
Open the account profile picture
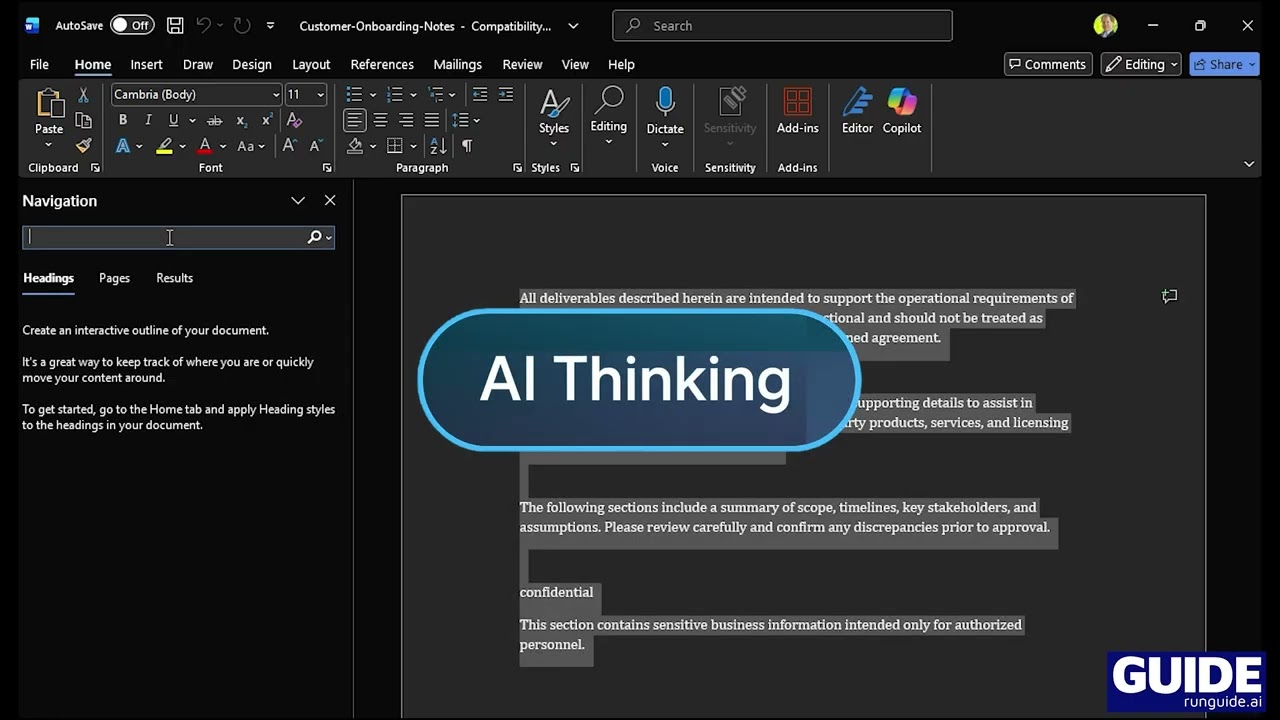[1105, 26]
